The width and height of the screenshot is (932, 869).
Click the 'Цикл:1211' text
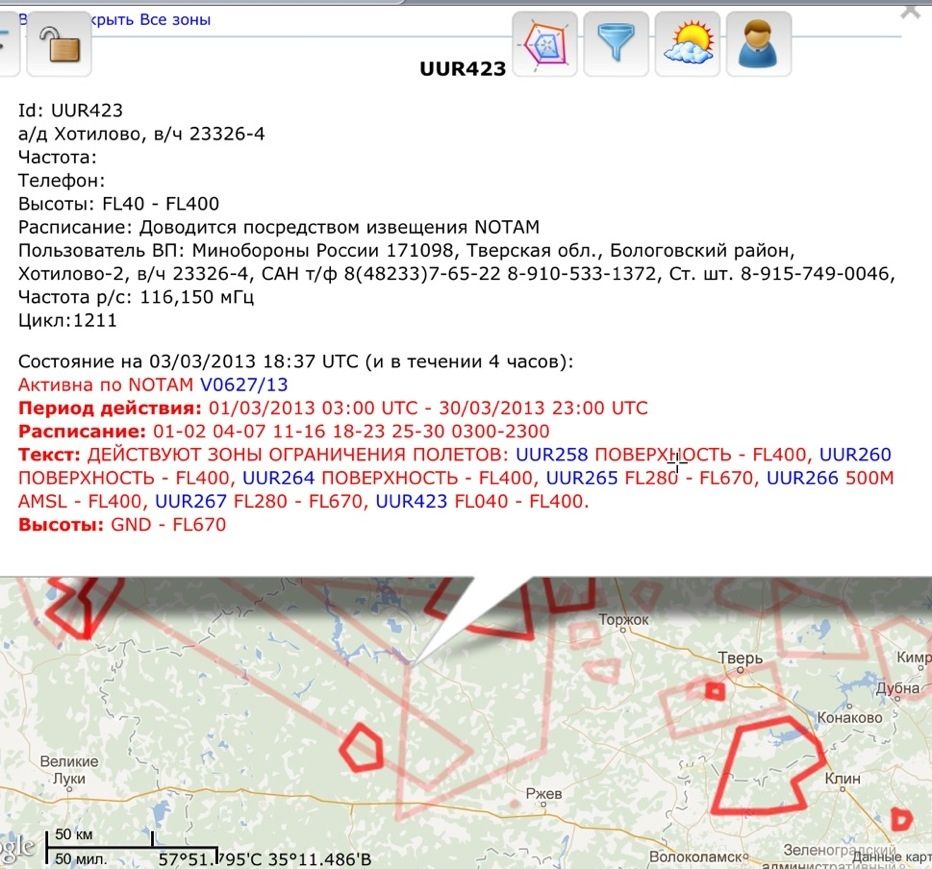[67, 320]
